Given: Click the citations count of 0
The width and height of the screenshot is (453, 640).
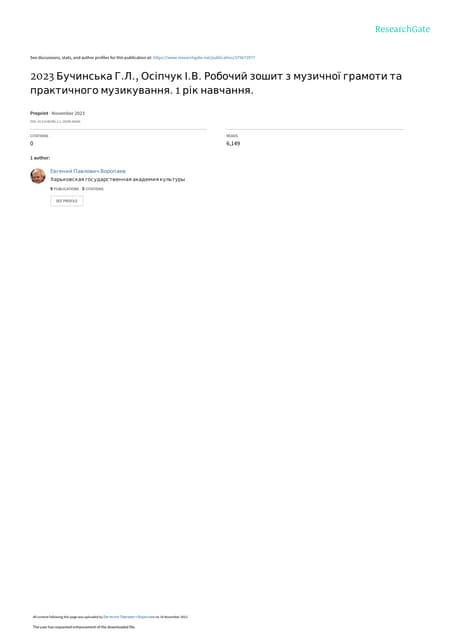Looking at the screenshot, I should pyautogui.click(x=32, y=144).
